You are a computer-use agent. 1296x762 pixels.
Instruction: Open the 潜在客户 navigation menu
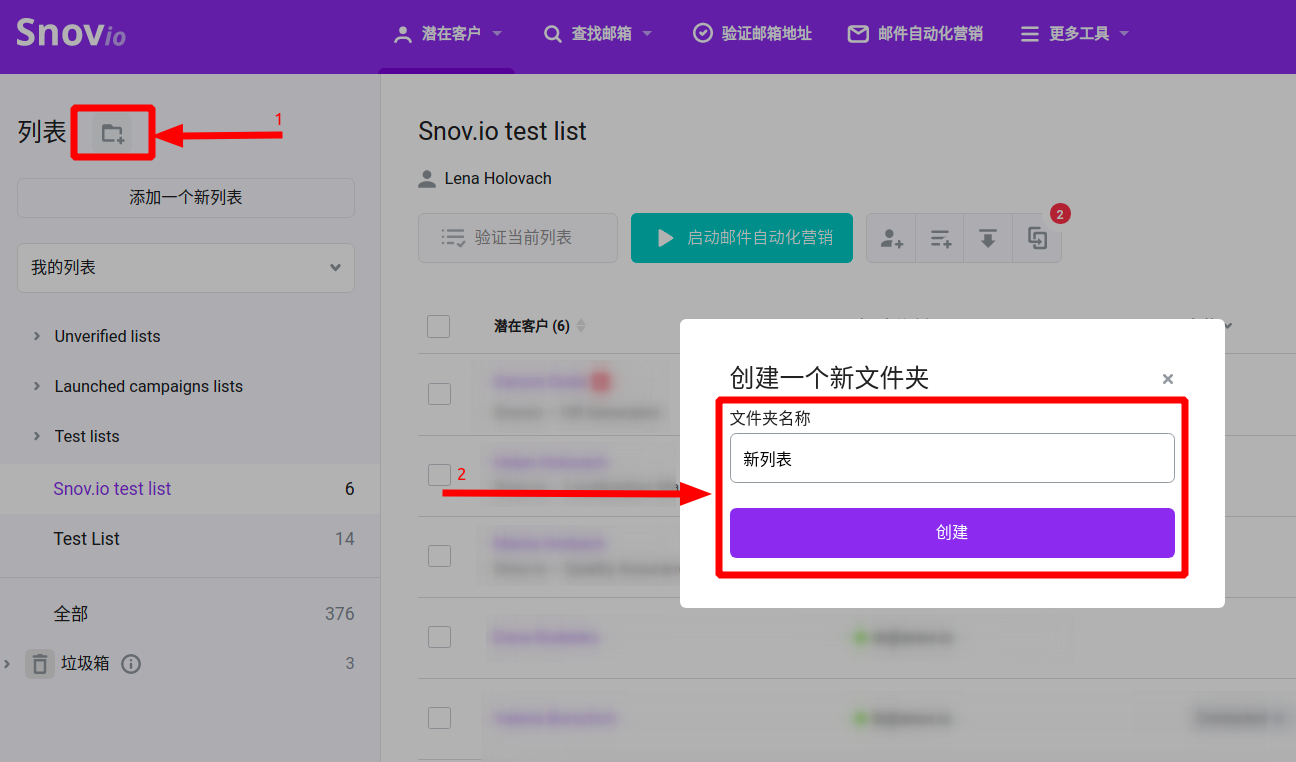[x=448, y=34]
